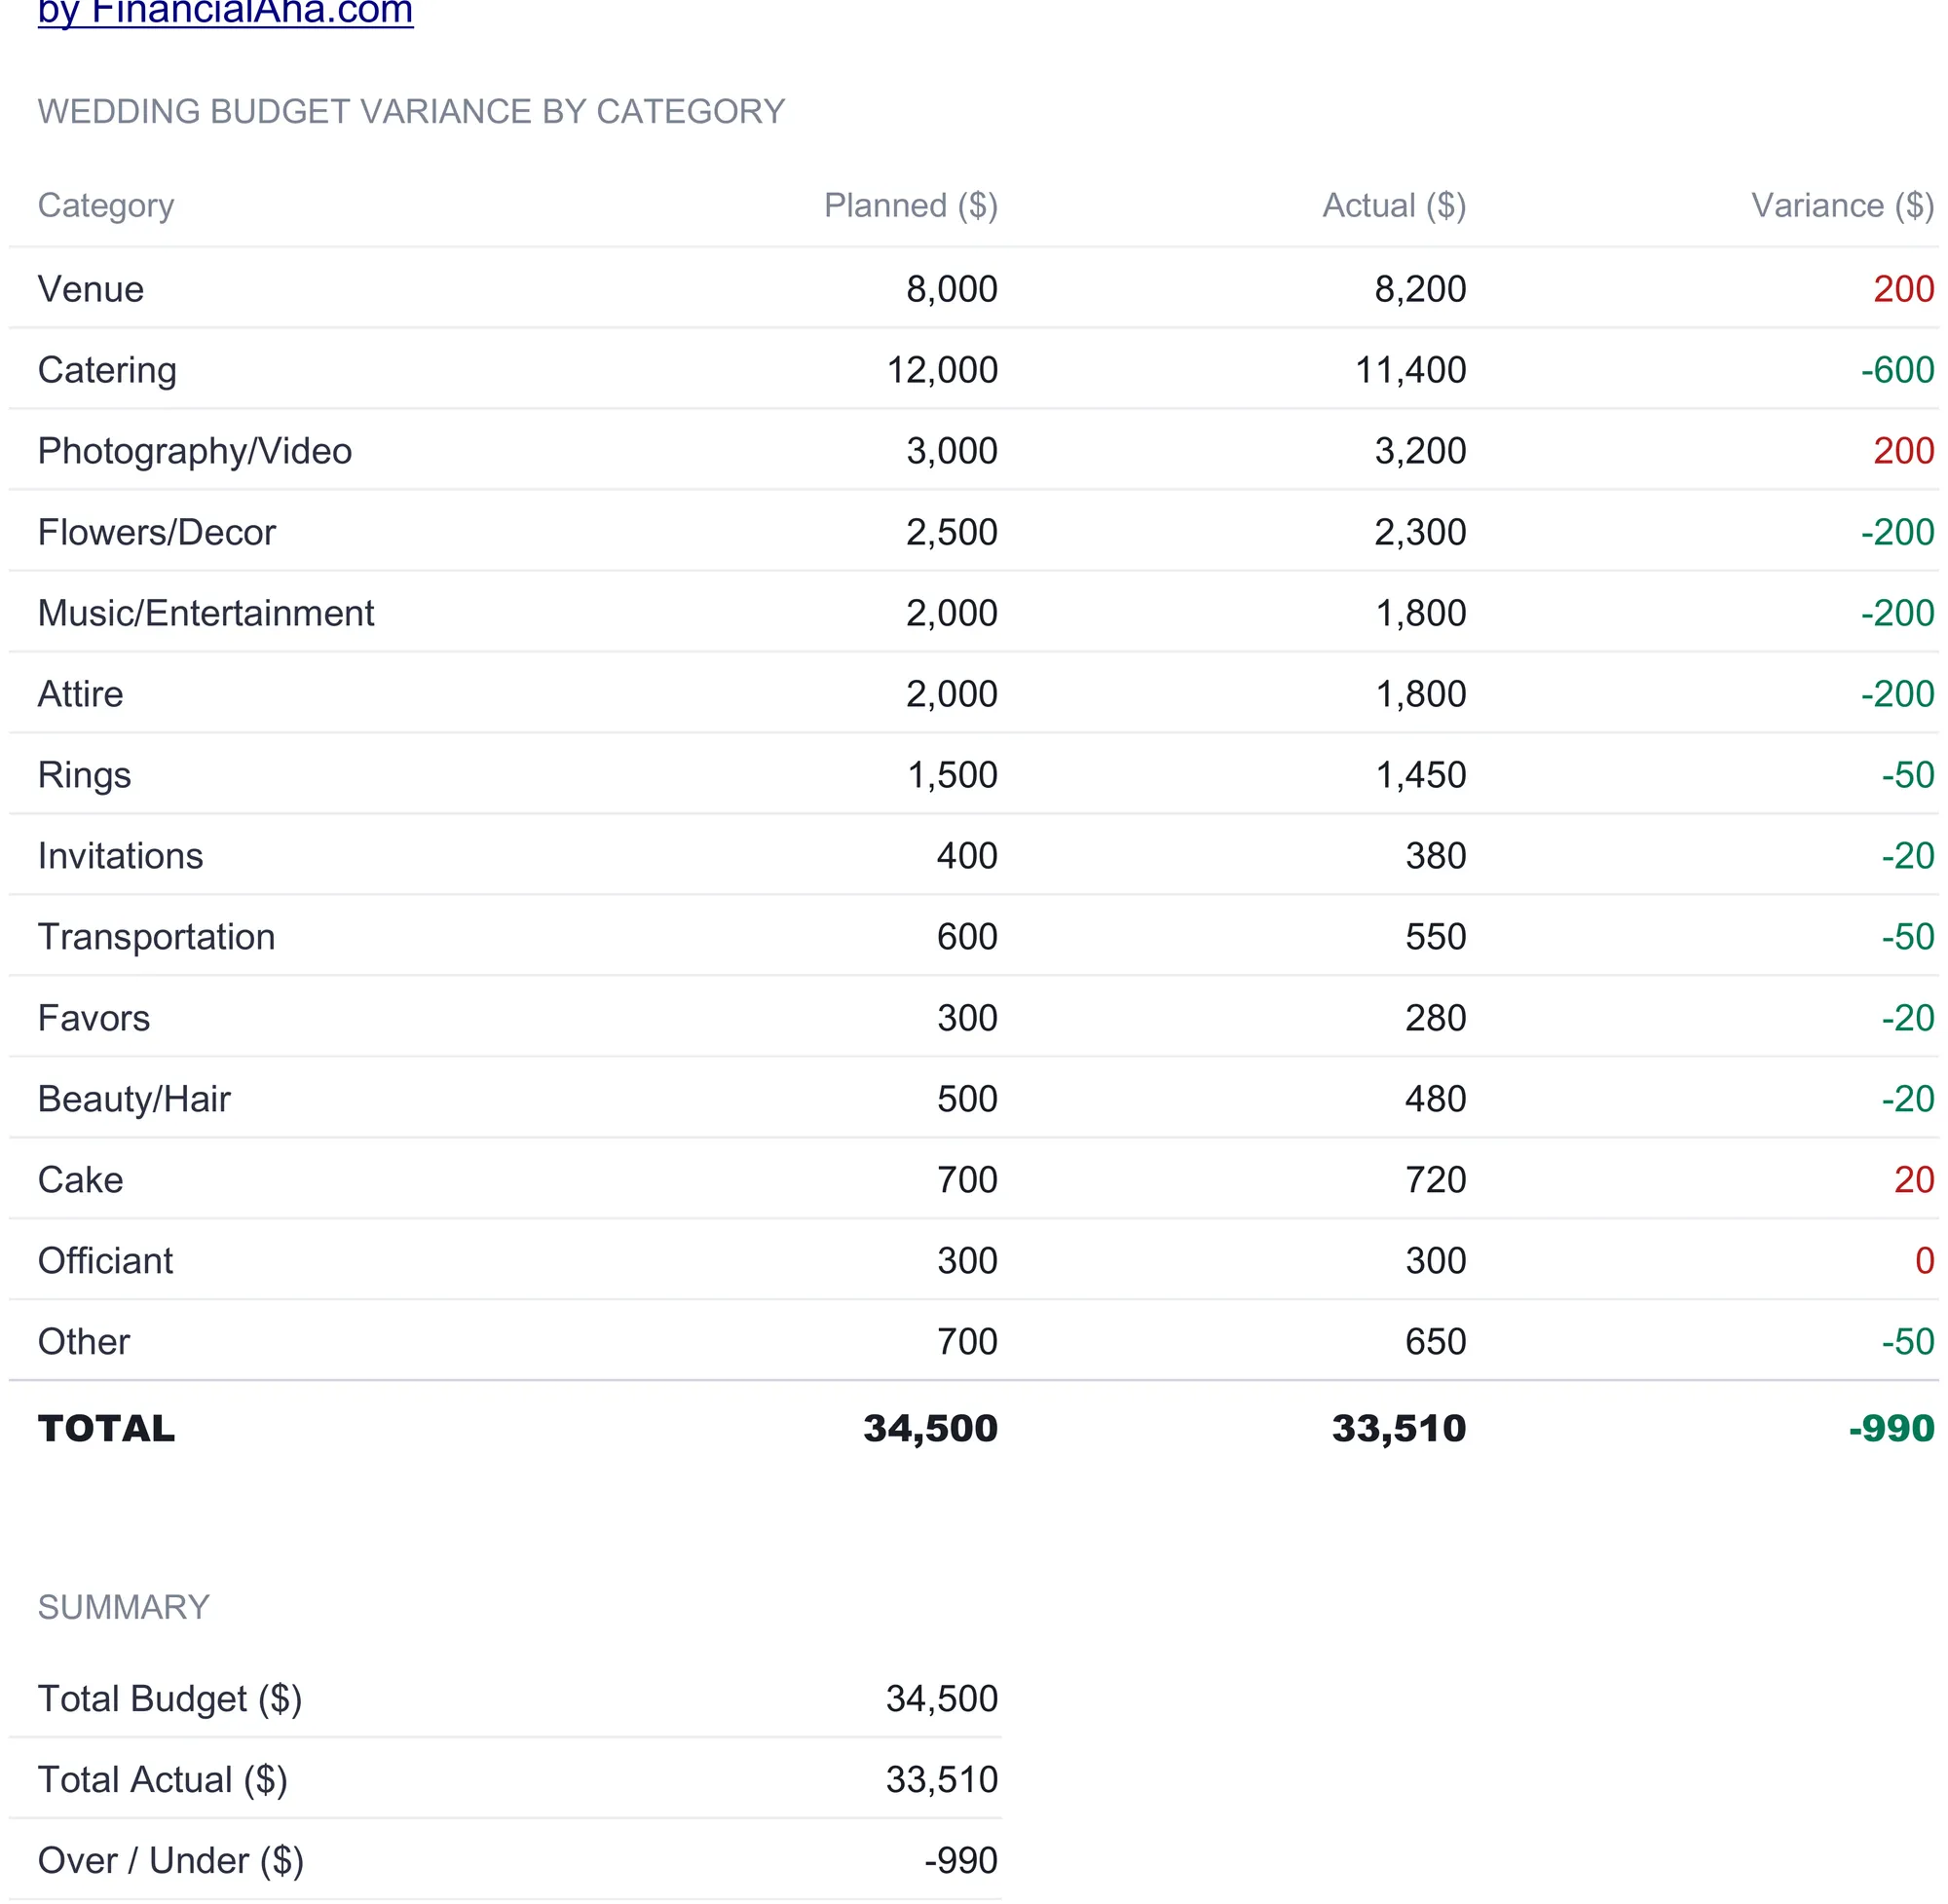
Task: Select Rings planned value 1,500
Action: [x=952, y=775]
